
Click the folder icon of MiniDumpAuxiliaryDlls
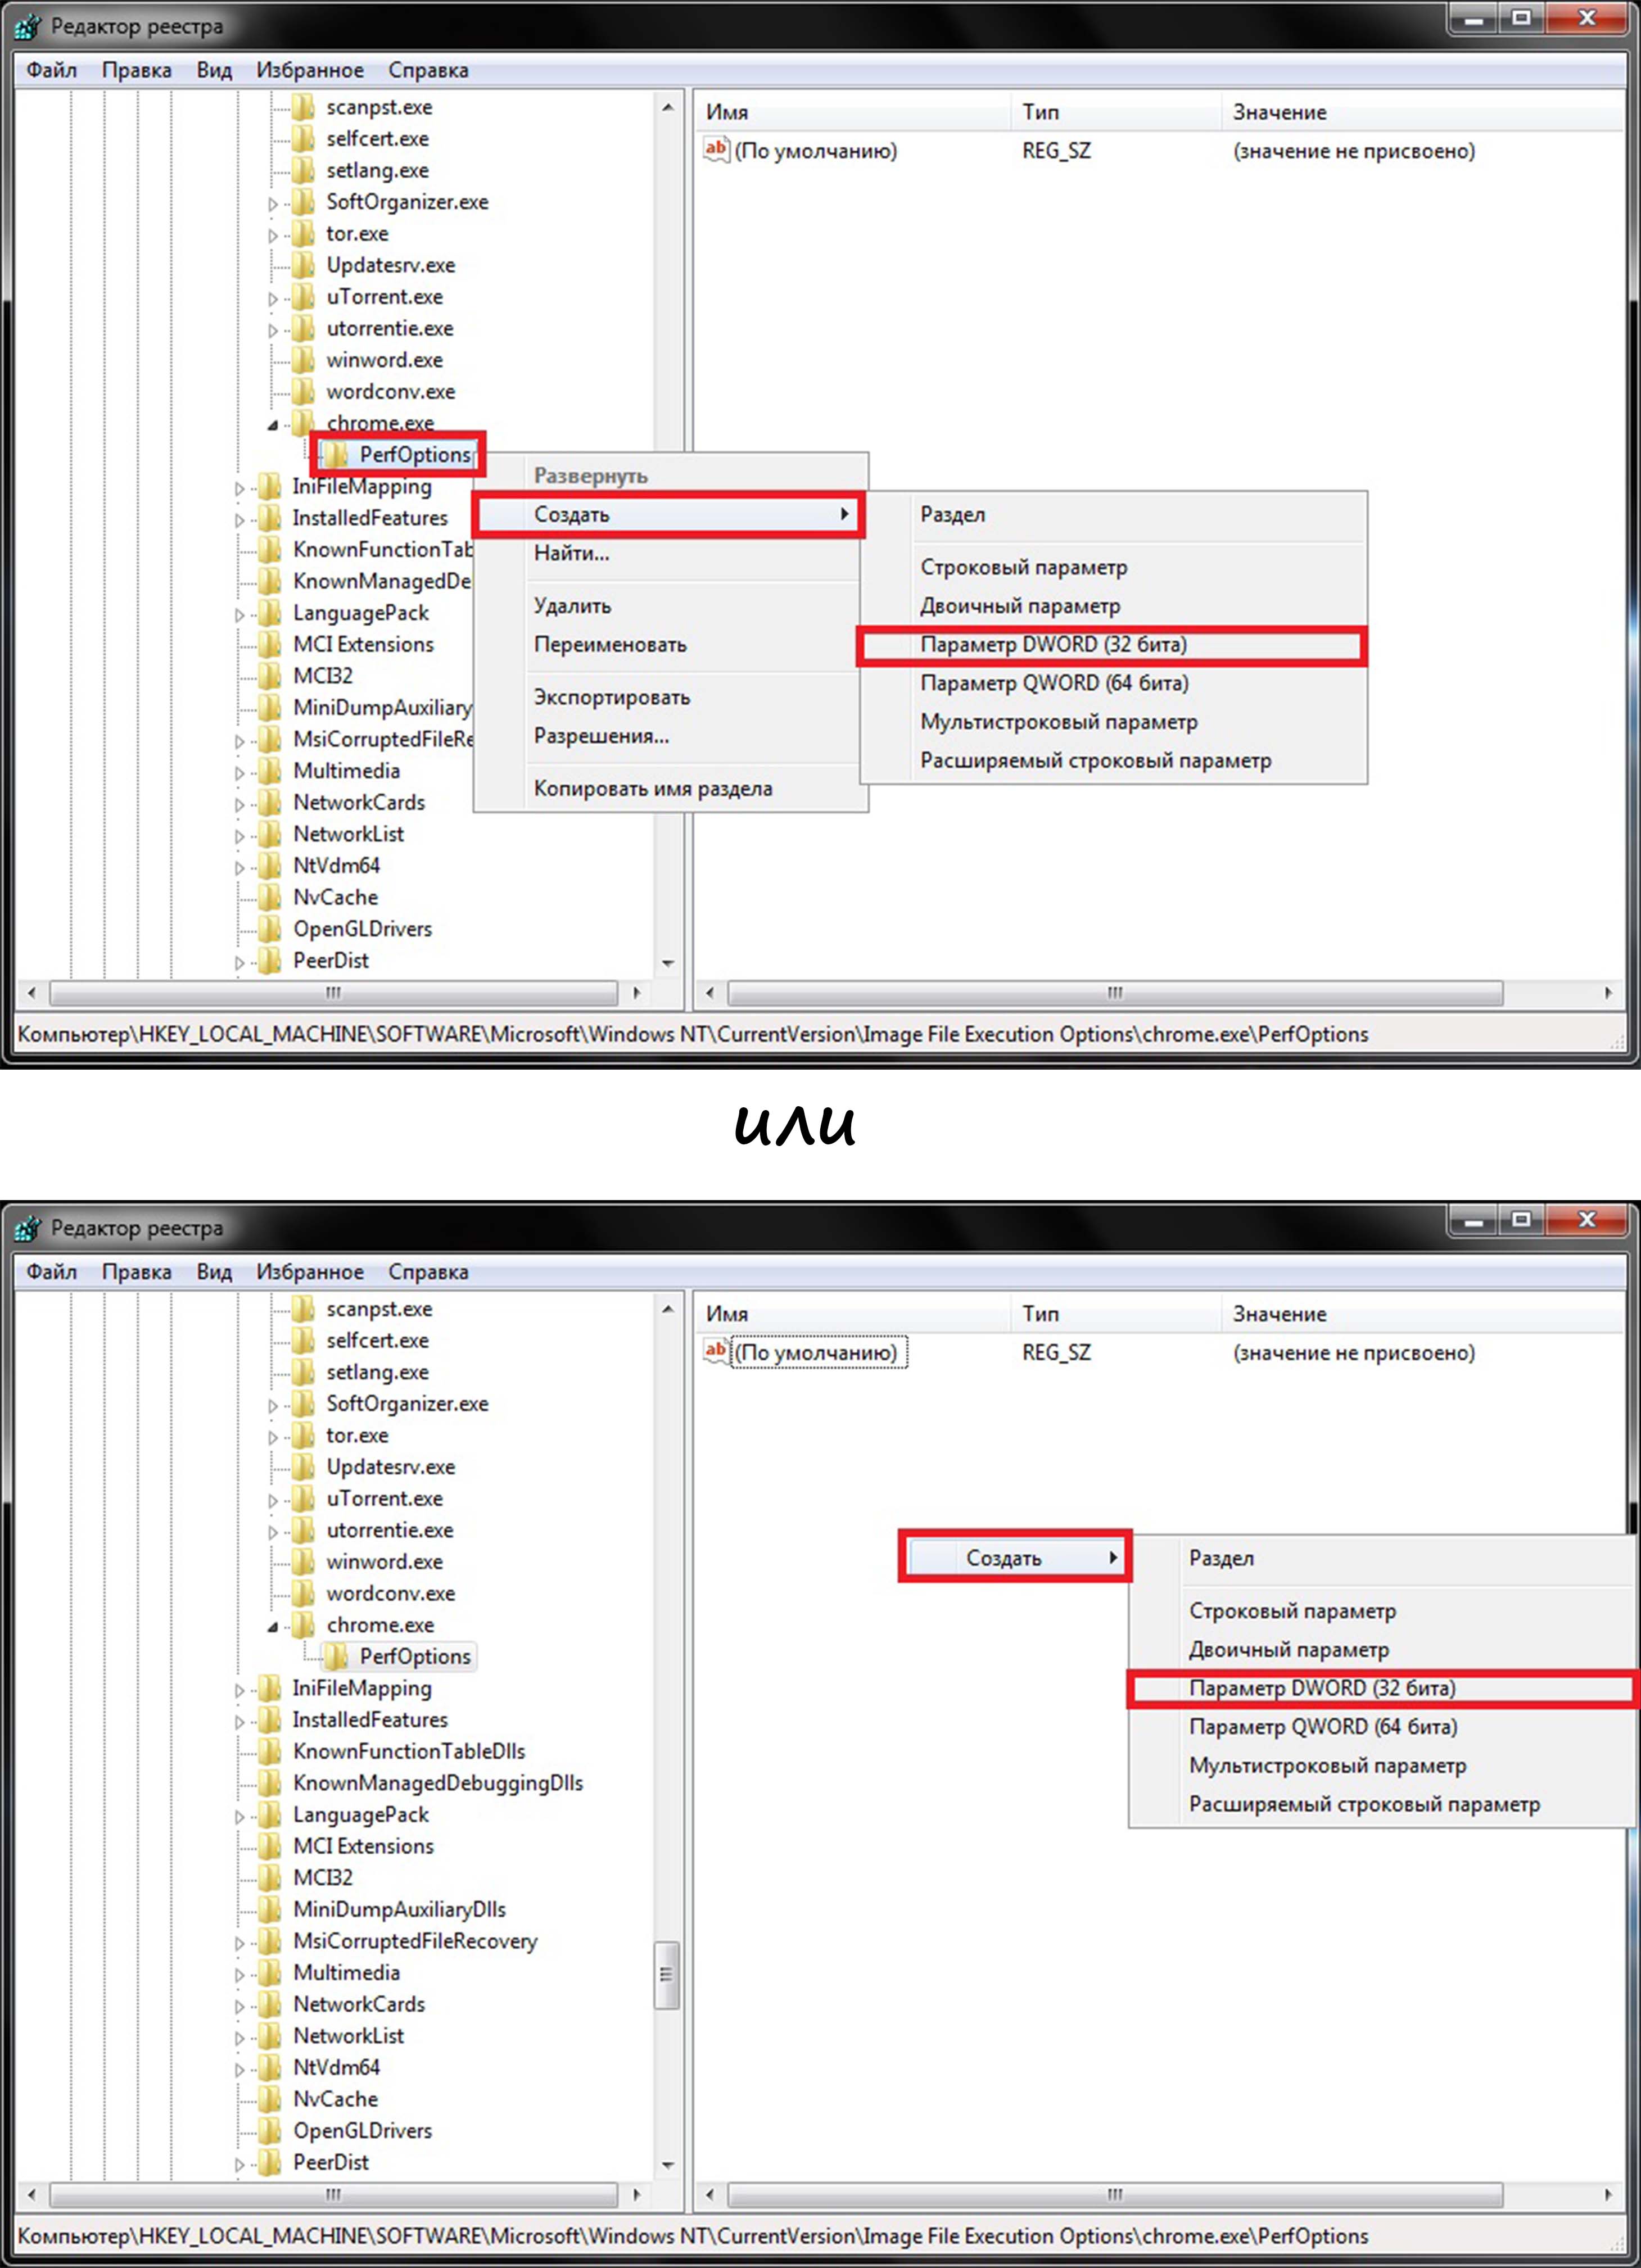270,1909
